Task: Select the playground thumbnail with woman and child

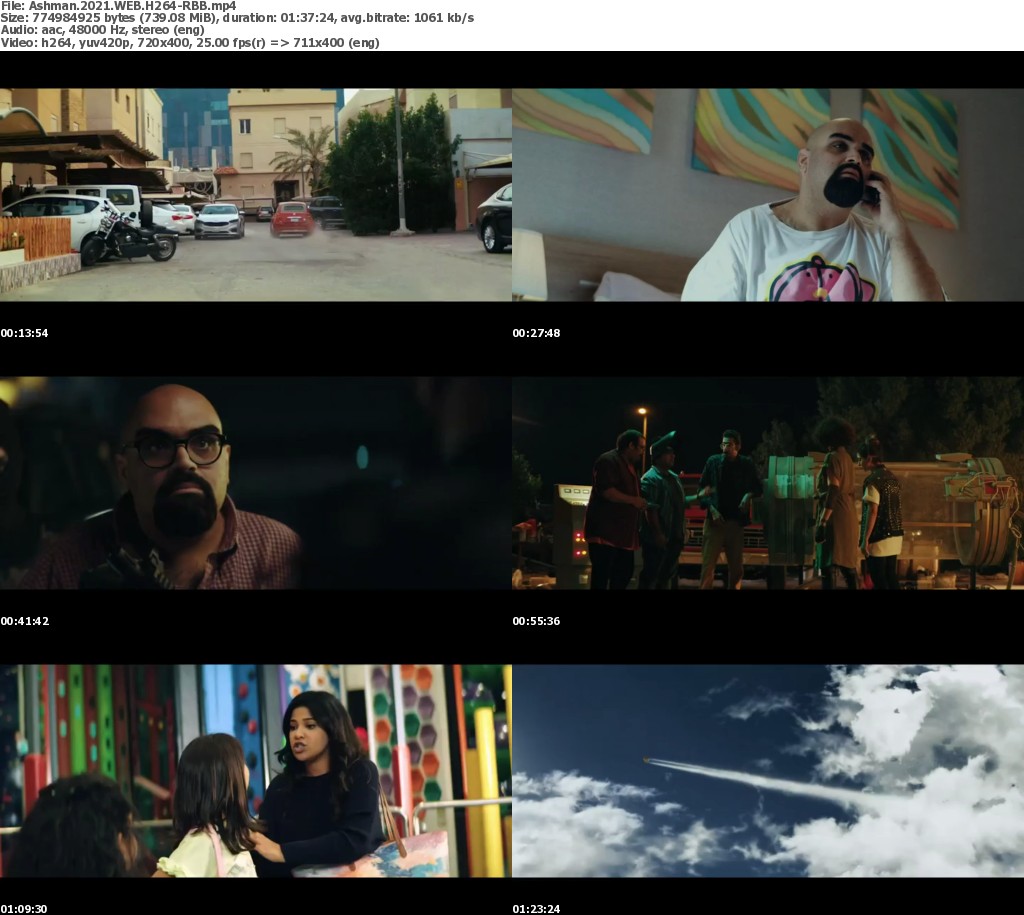Action: pos(255,770)
